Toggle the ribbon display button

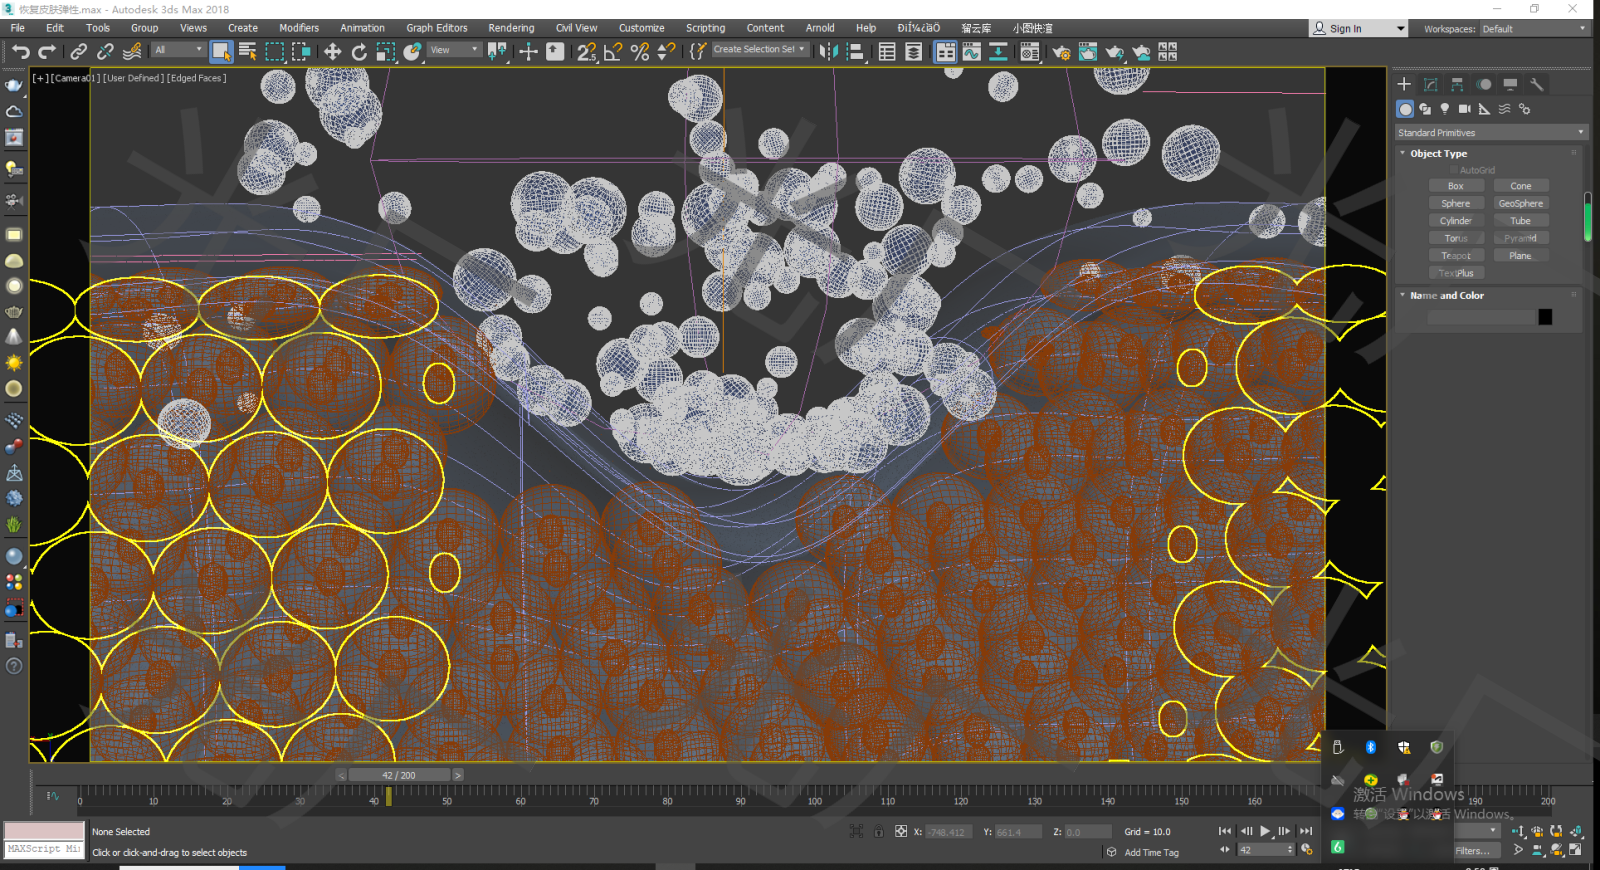click(945, 51)
